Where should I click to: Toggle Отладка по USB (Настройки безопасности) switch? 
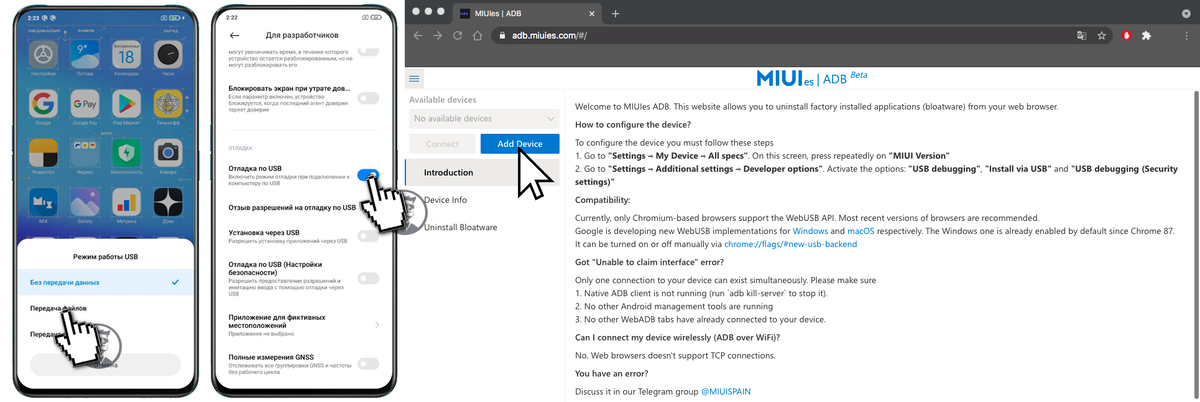click(368, 279)
